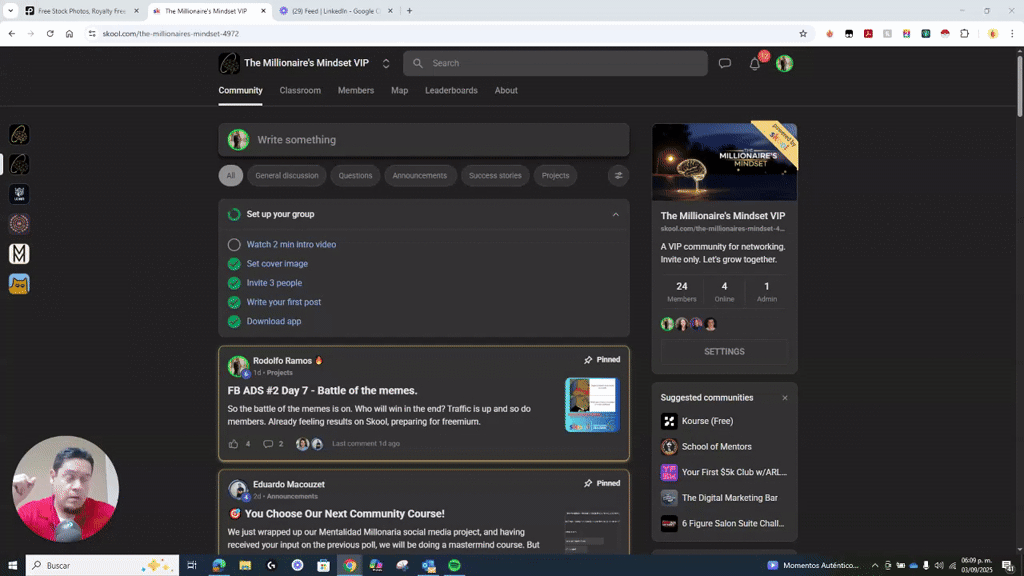Select the circular red community icon in sidebar
The image size is (1024, 576).
click(x=19, y=224)
